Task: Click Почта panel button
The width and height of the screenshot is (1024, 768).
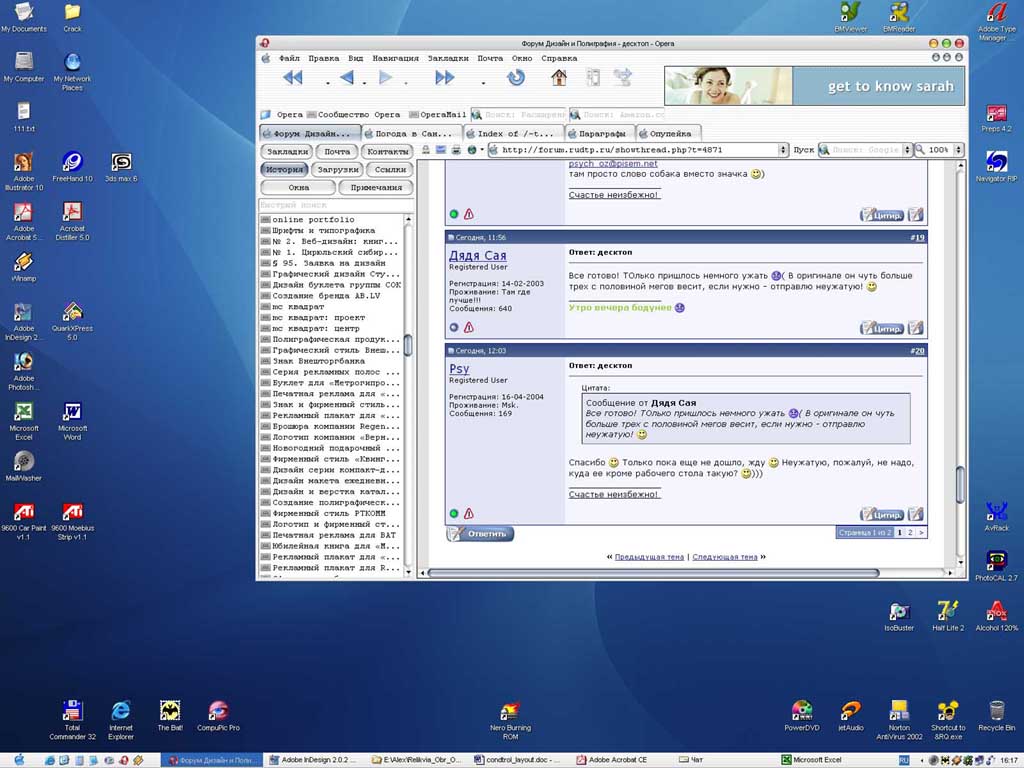Action: 337,152
